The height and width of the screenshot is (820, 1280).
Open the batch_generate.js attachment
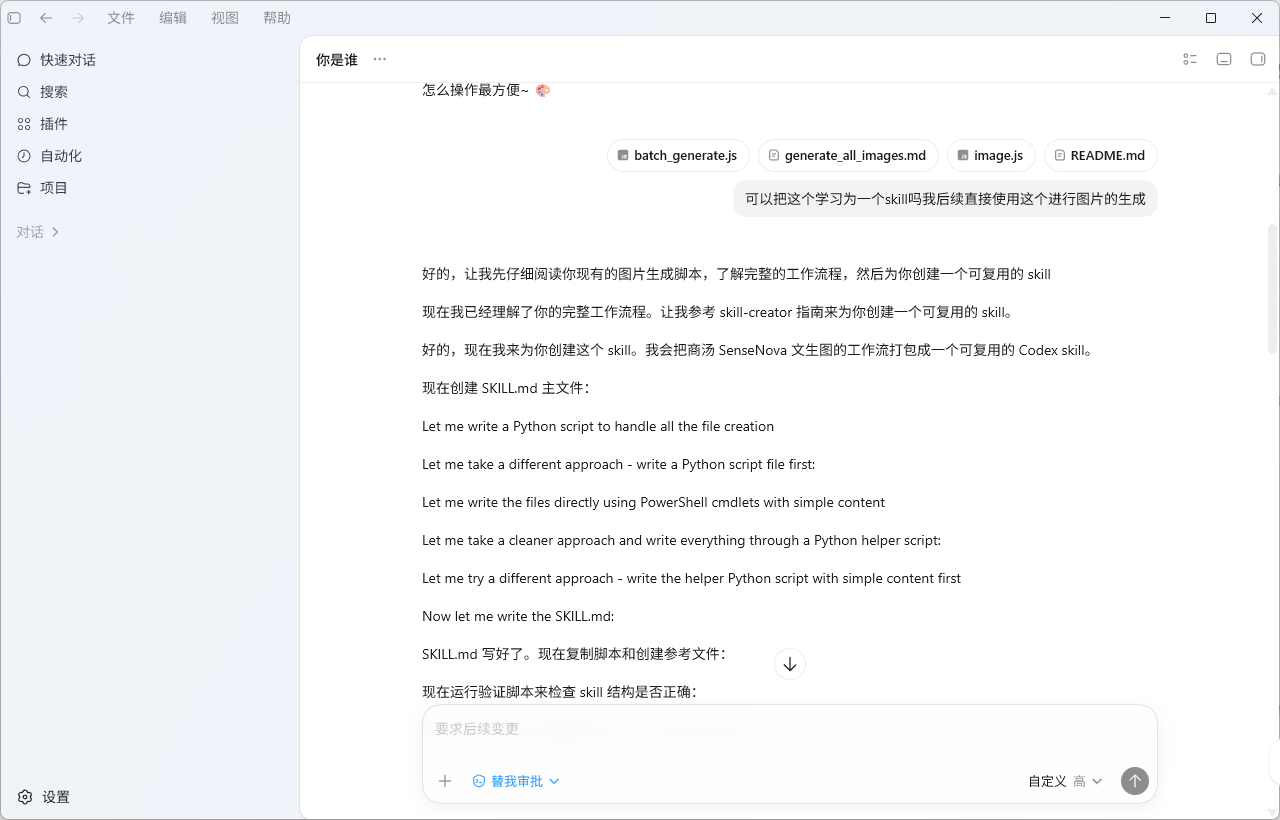pyautogui.click(x=678, y=156)
